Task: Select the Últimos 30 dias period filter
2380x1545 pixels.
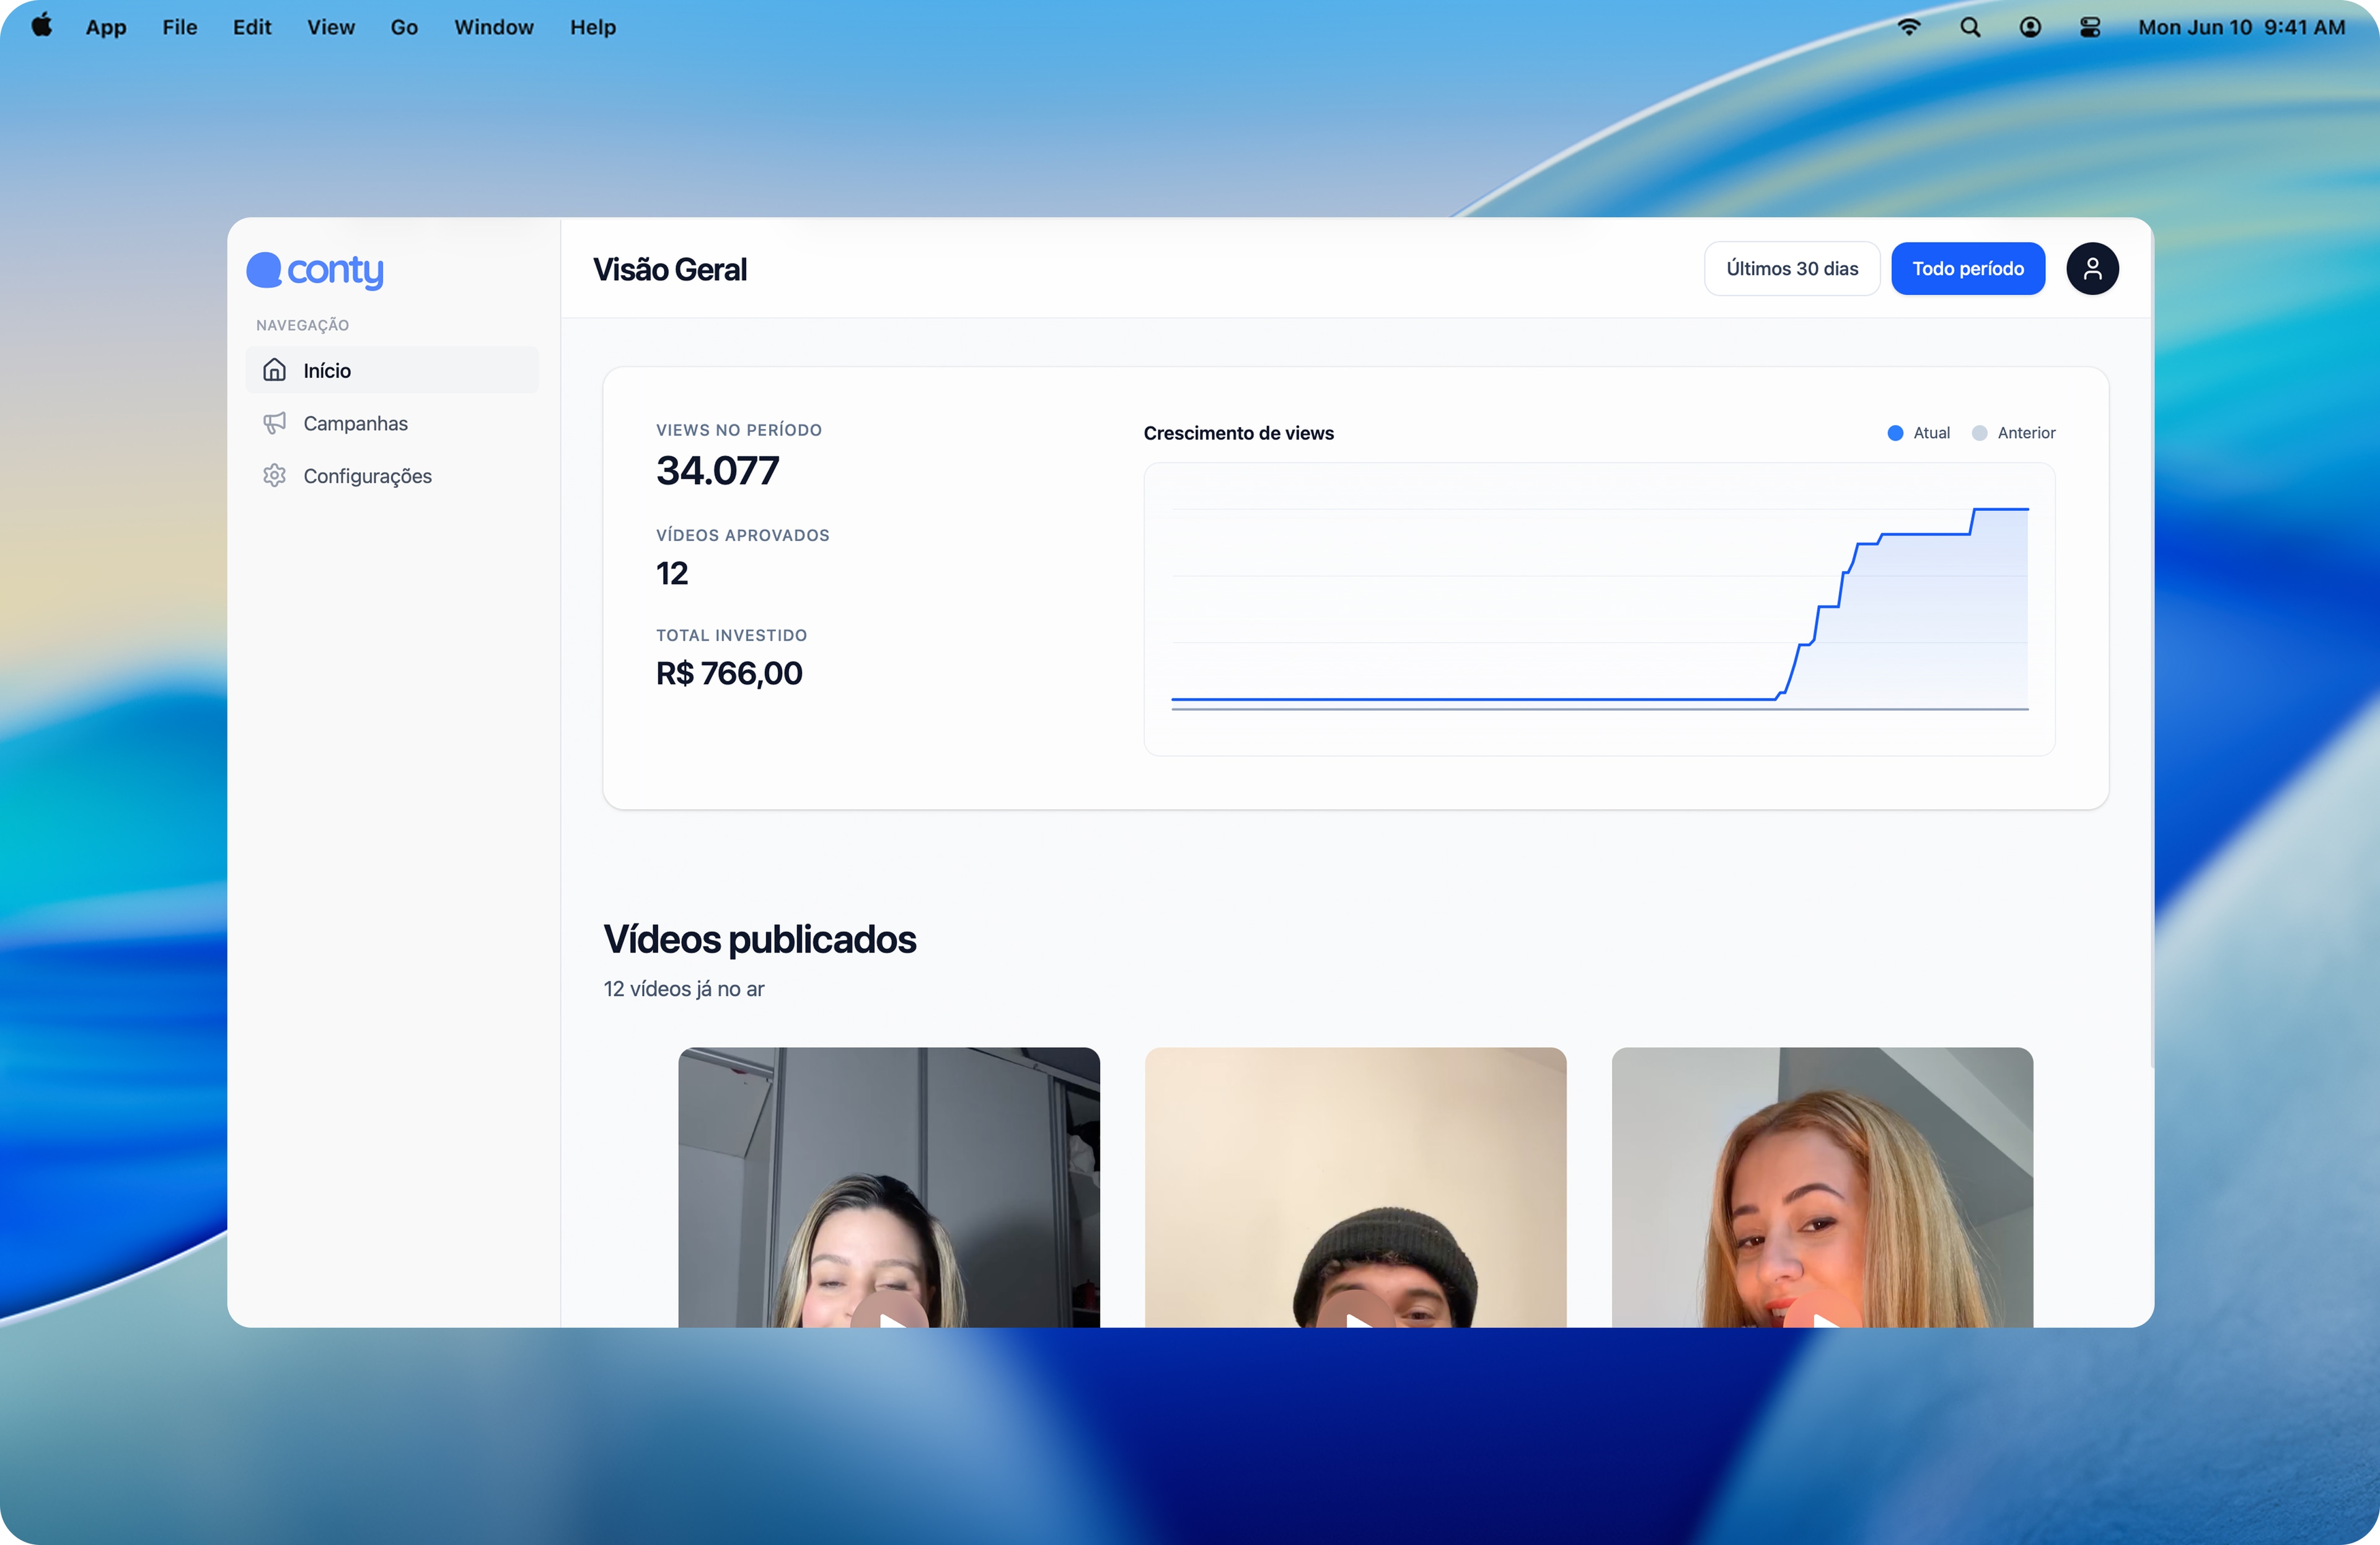Action: pos(1791,269)
